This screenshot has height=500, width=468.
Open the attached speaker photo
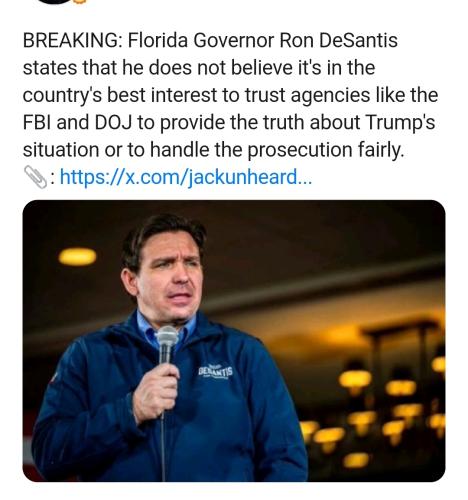[234, 341]
